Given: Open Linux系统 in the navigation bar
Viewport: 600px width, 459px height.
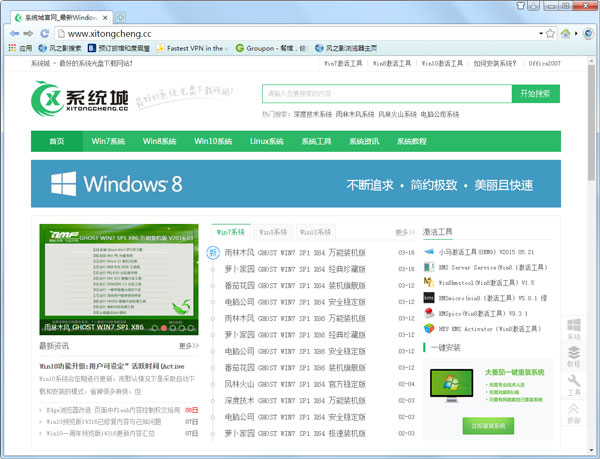Looking at the screenshot, I should click(266, 141).
